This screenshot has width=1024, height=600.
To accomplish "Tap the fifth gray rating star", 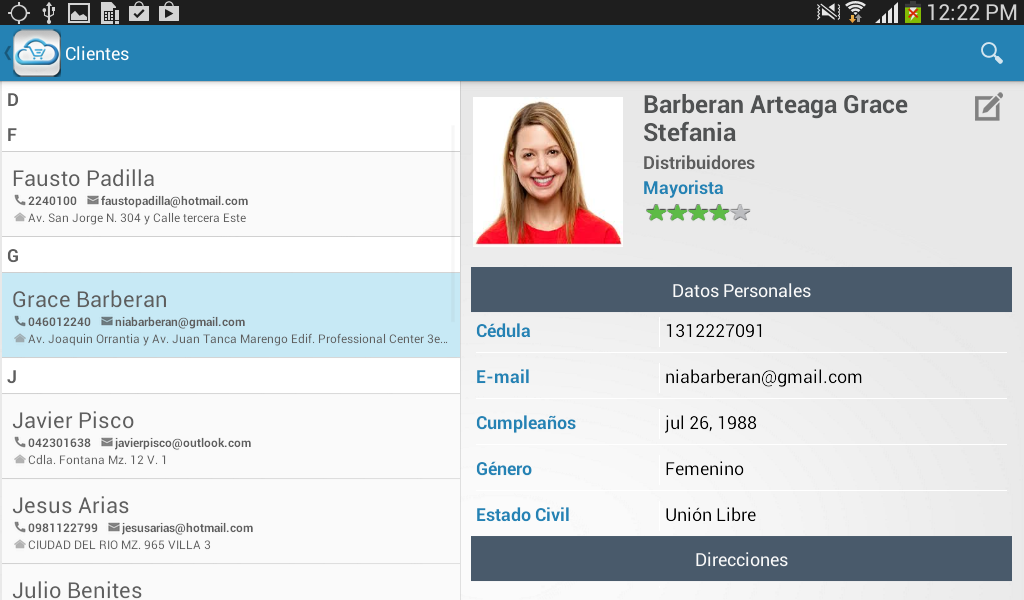I will point(740,212).
